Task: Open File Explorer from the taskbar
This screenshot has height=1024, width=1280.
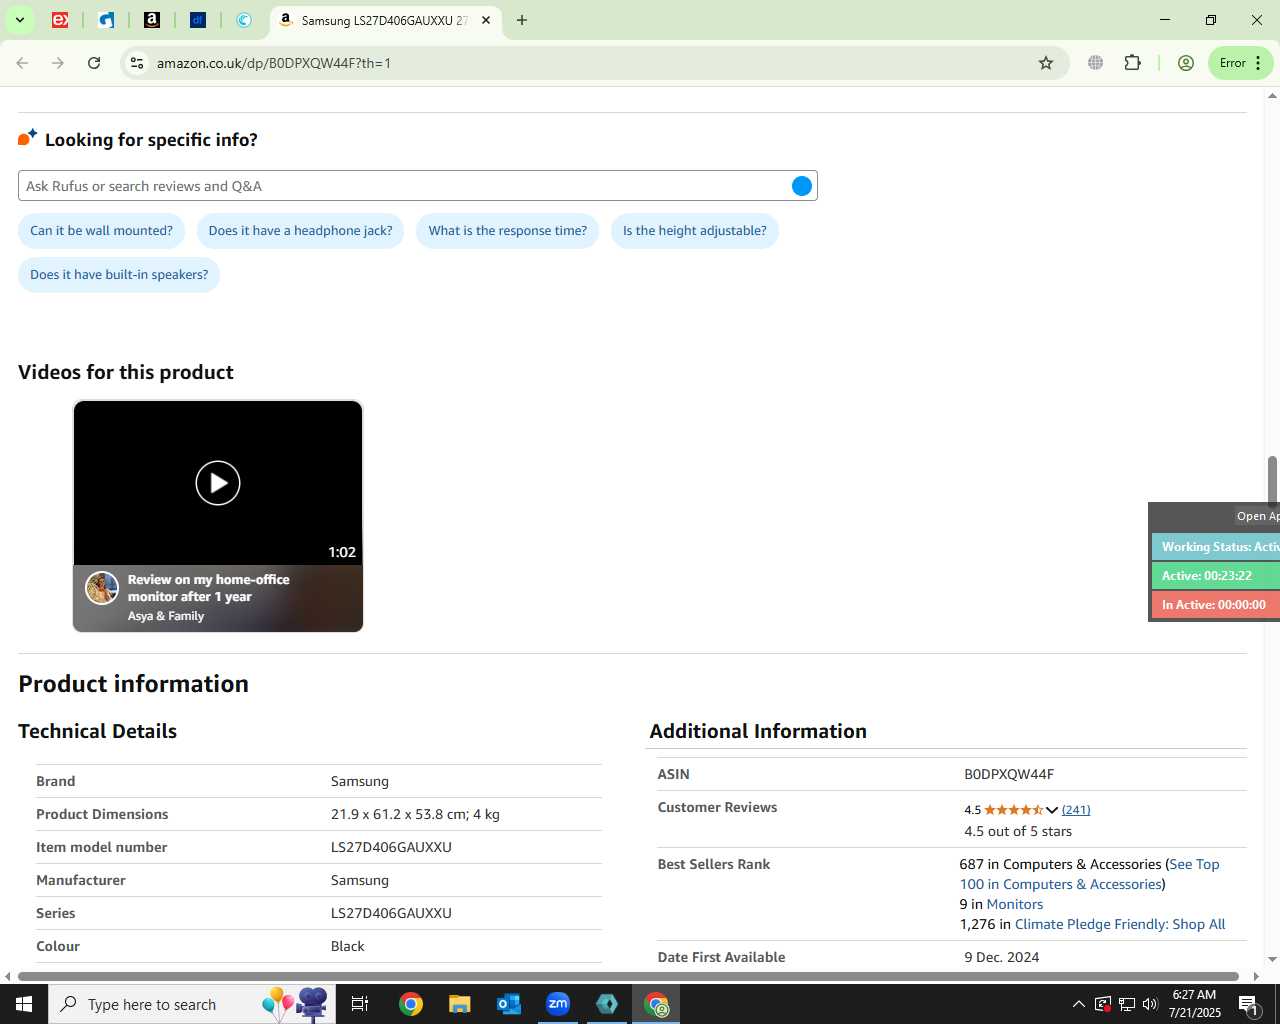Action: (x=459, y=1004)
